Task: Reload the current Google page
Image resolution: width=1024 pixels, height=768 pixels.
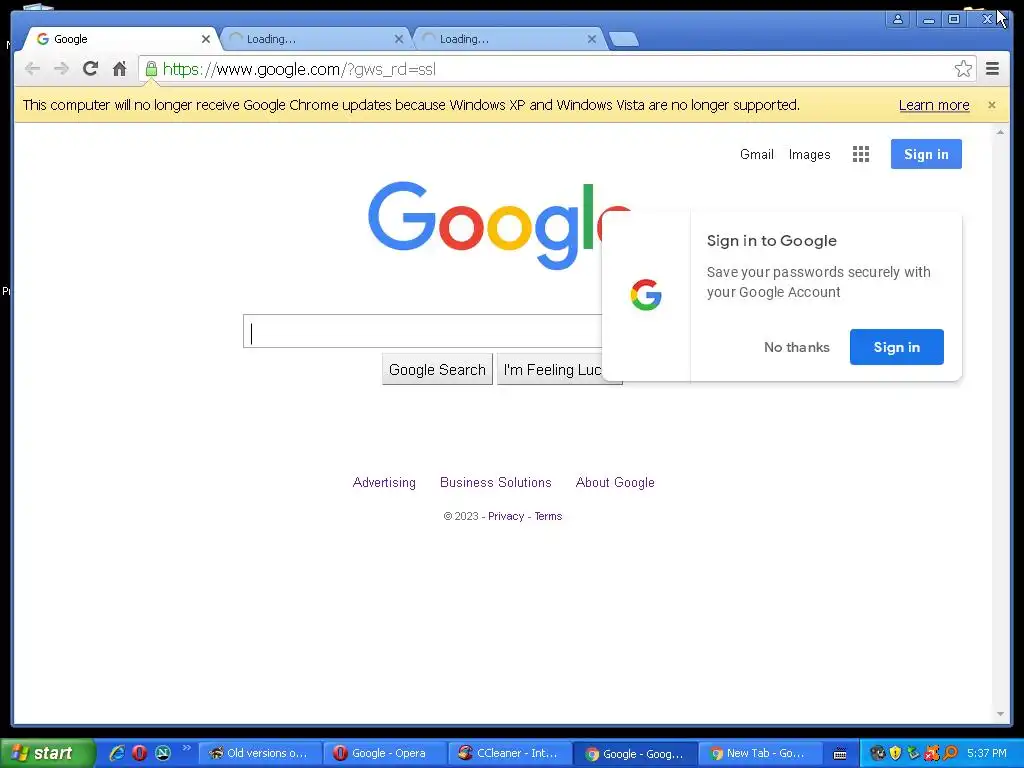Action: 90,69
